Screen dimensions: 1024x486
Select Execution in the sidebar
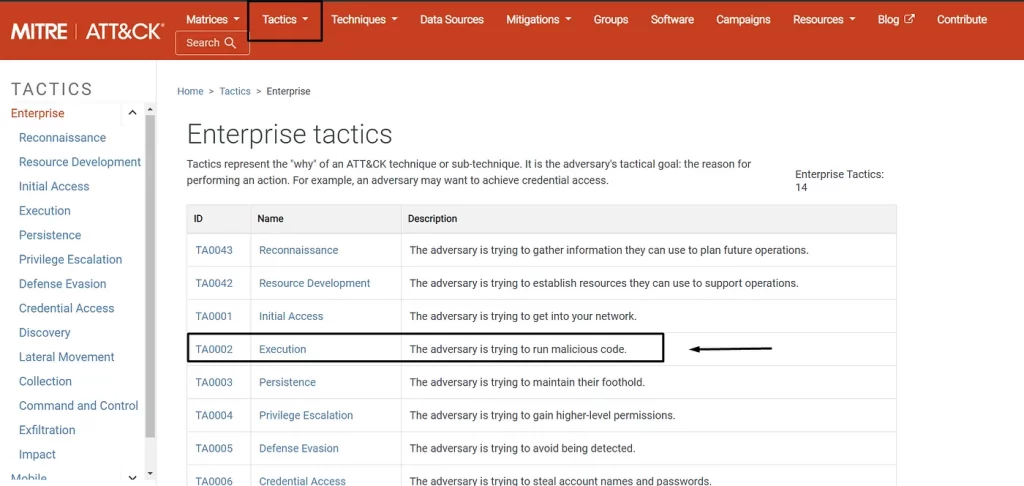pyautogui.click(x=44, y=211)
